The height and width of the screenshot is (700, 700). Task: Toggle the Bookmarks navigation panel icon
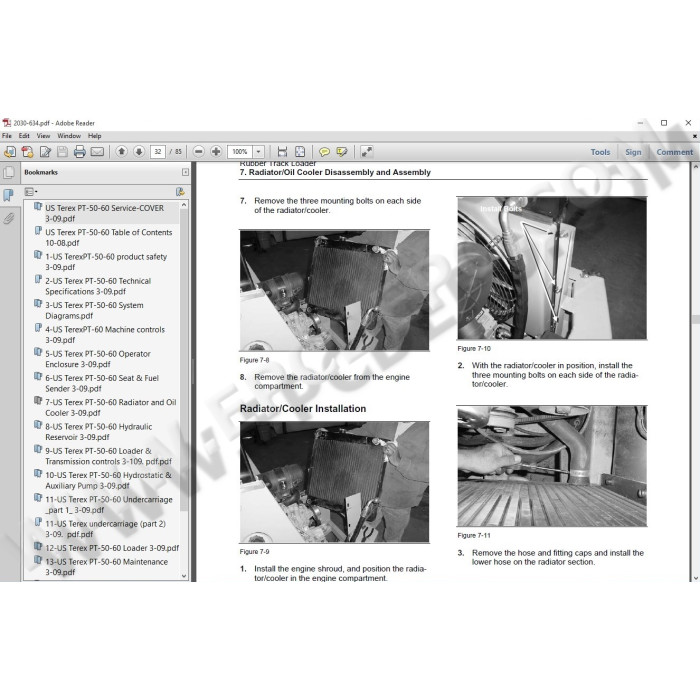[x=9, y=195]
